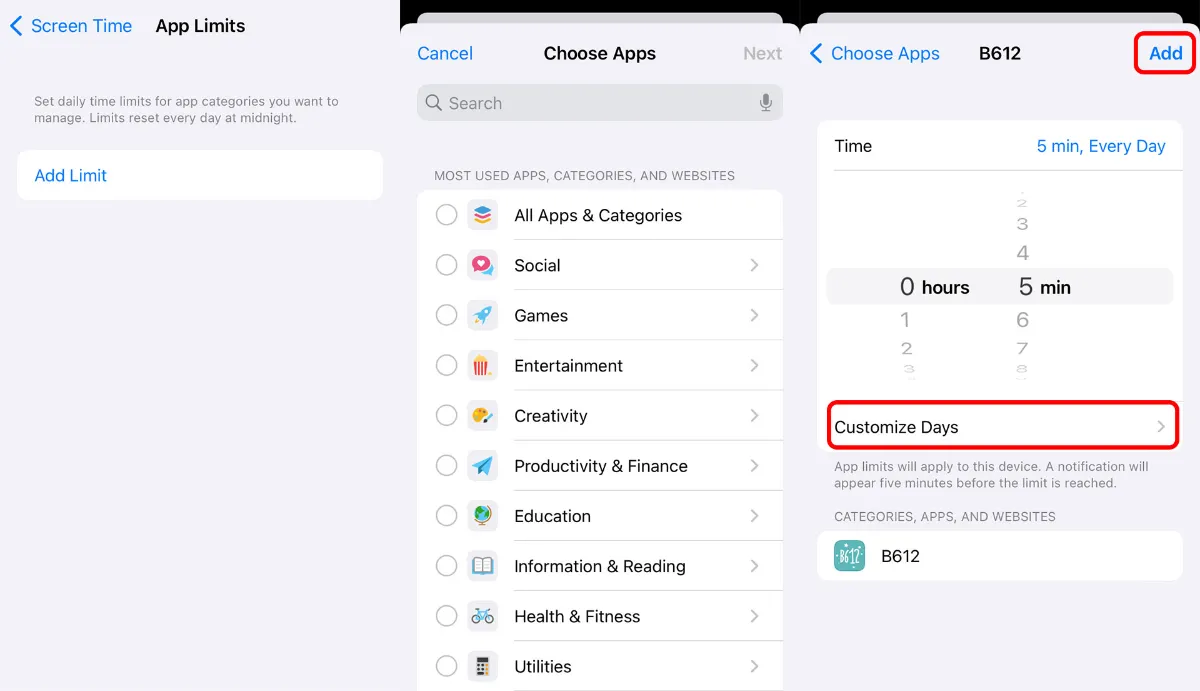This screenshot has width=1200, height=691.
Task: Go back to Screen Time
Action: click(x=70, y=26)
